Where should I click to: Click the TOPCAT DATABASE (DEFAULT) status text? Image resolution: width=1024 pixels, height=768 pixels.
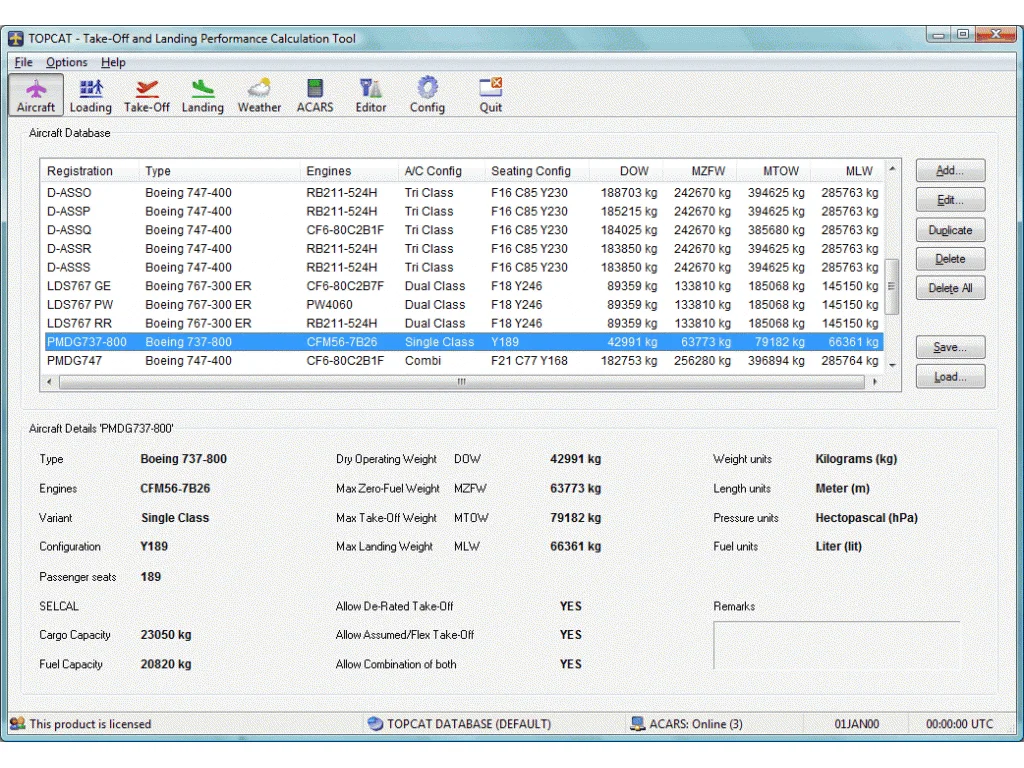click(469, 724)
